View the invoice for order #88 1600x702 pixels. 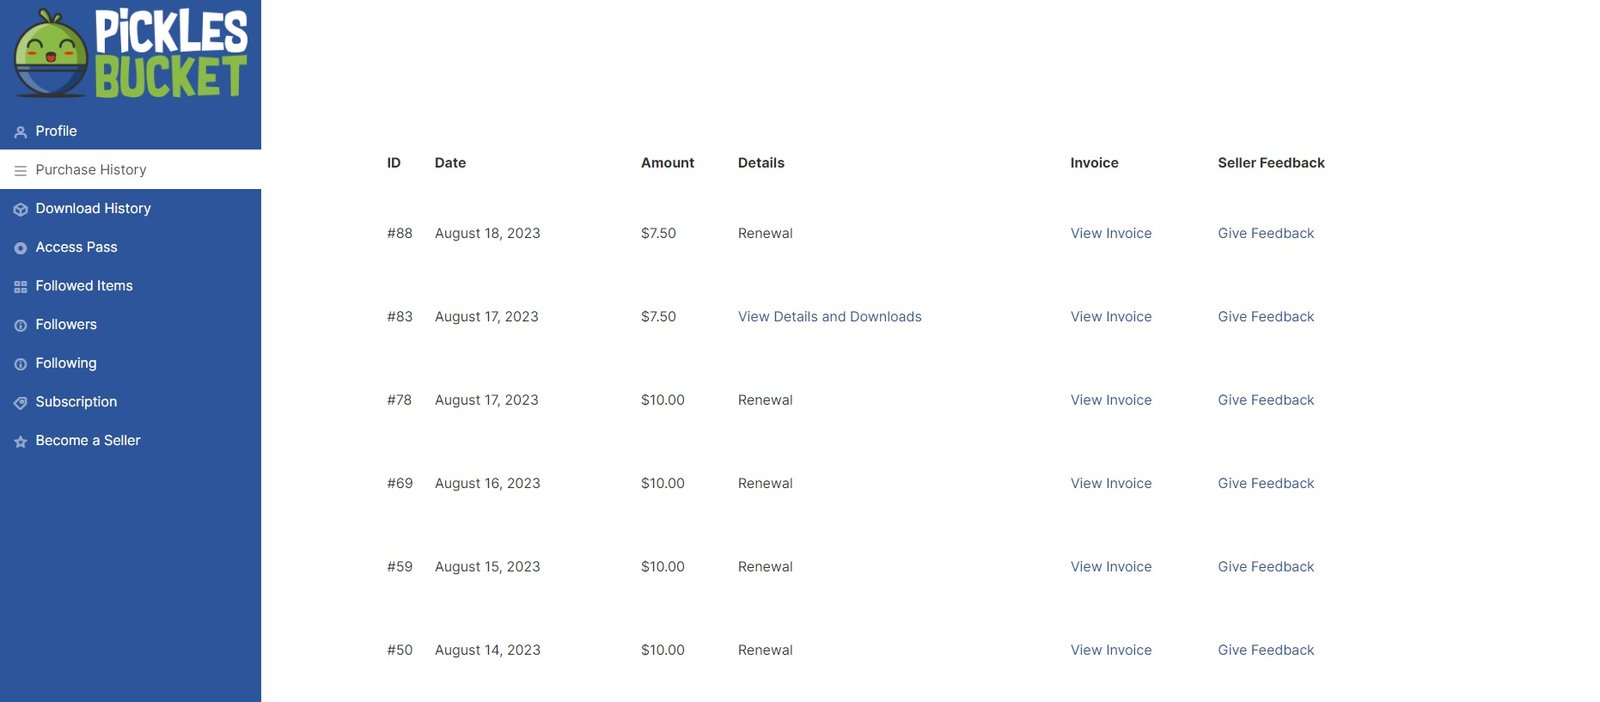click(x=1110, y=233)
